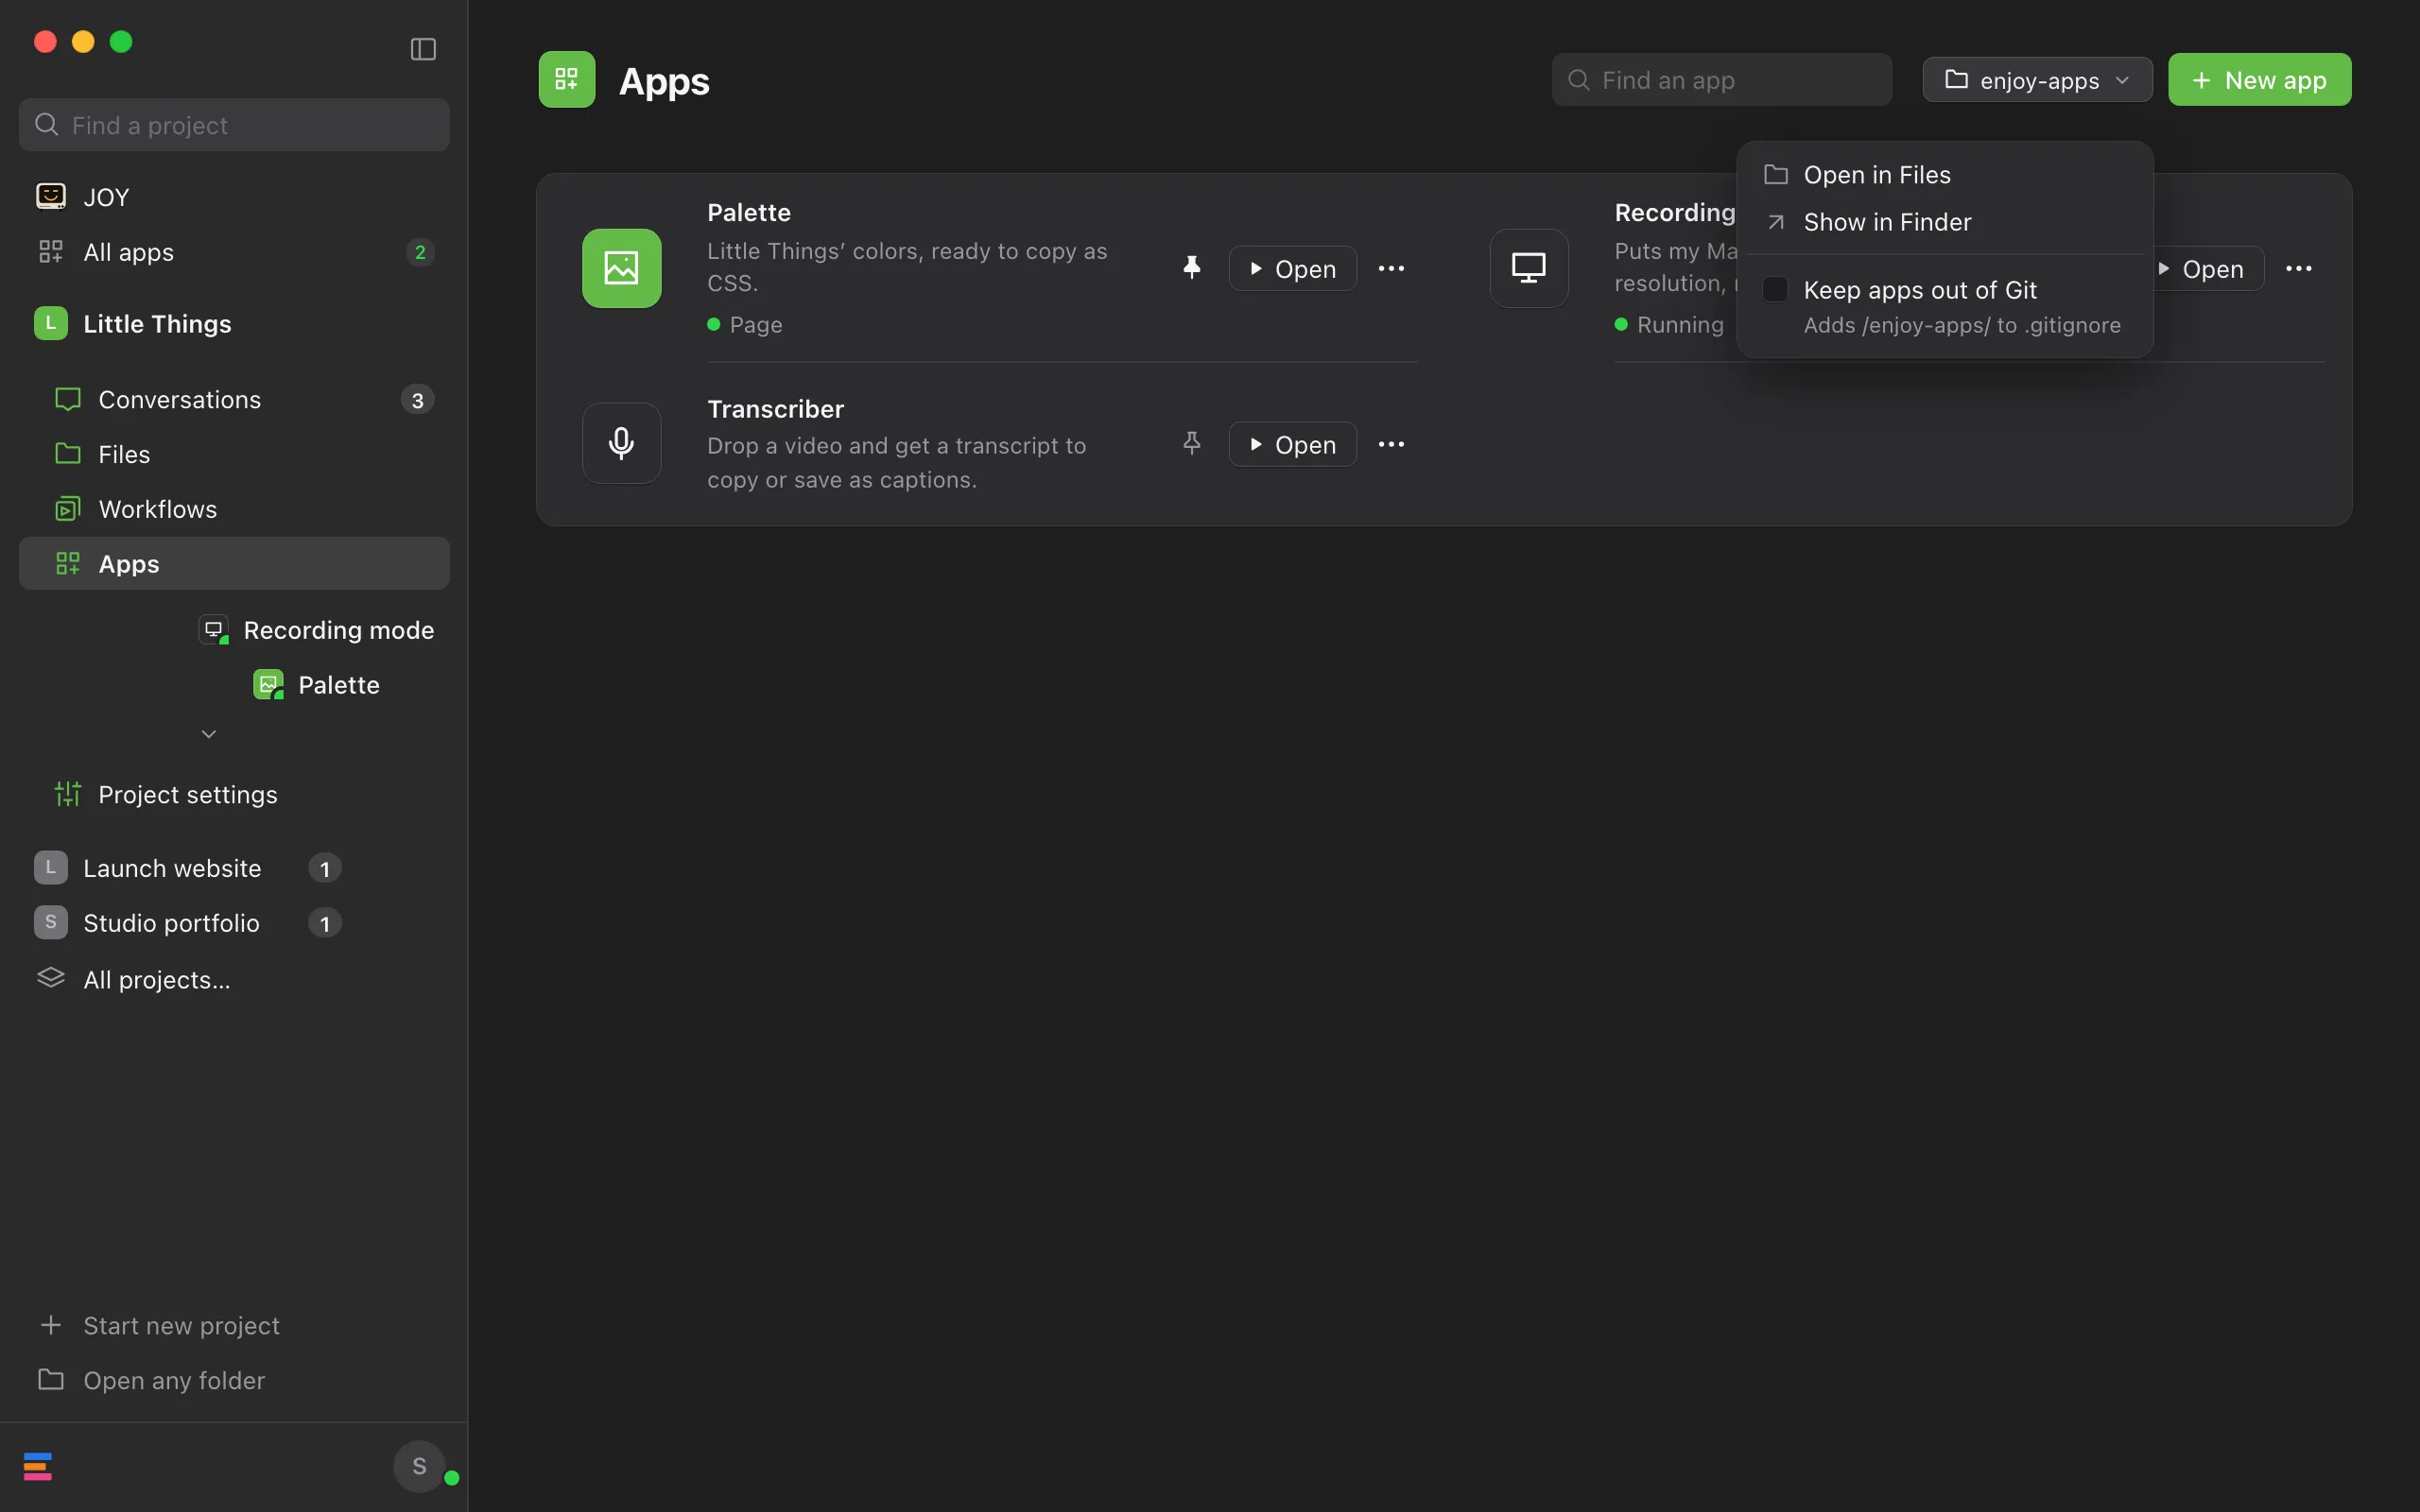
Task: Click the Find a project search field
Action: 234,125
